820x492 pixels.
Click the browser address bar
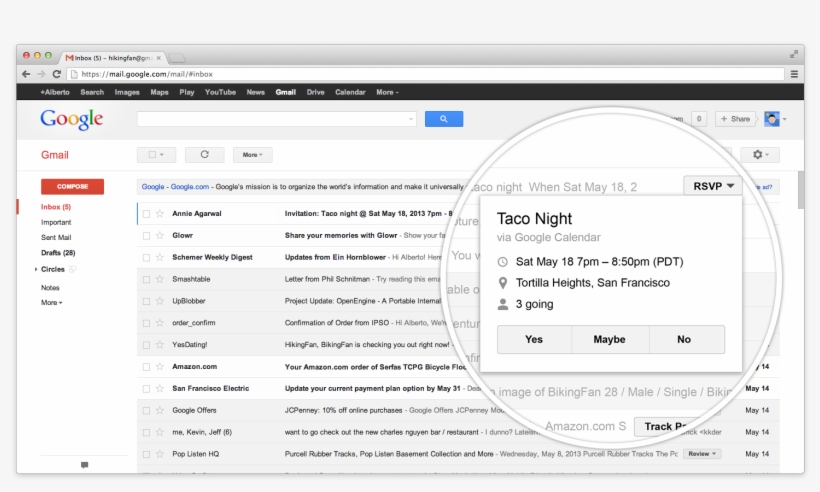[x=426, y=74]
